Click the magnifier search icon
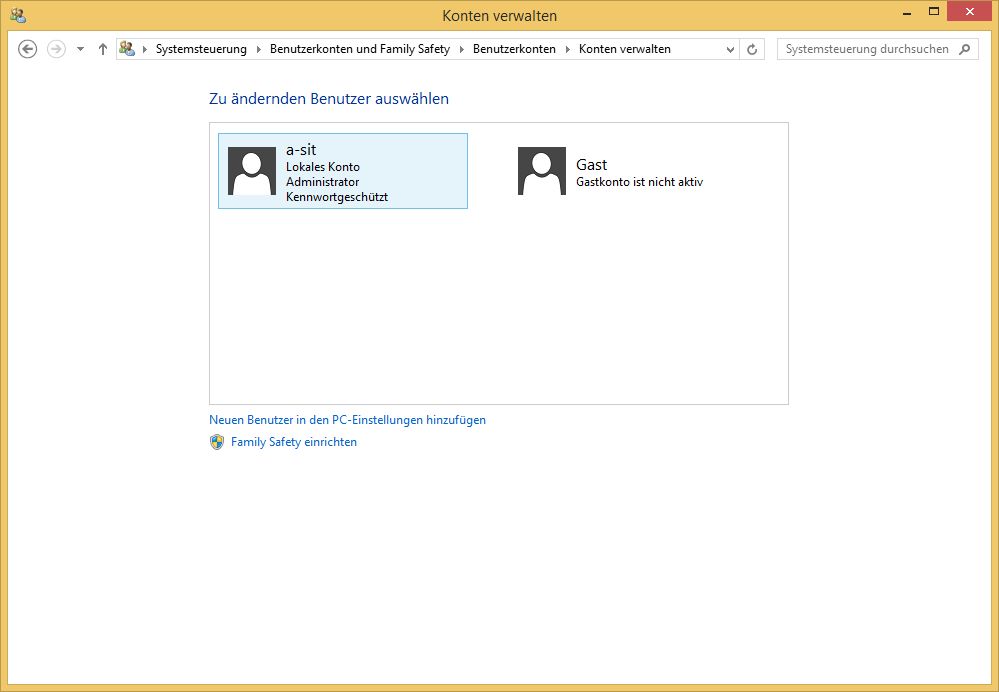 [965, 49]
